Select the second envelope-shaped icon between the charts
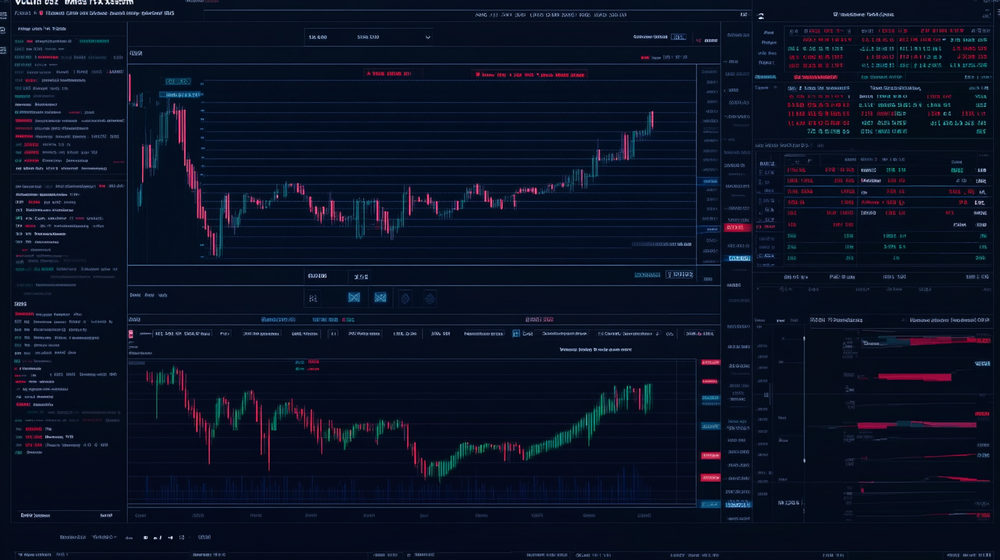This screenshot has height=560, width=1000. coord(380,298)
